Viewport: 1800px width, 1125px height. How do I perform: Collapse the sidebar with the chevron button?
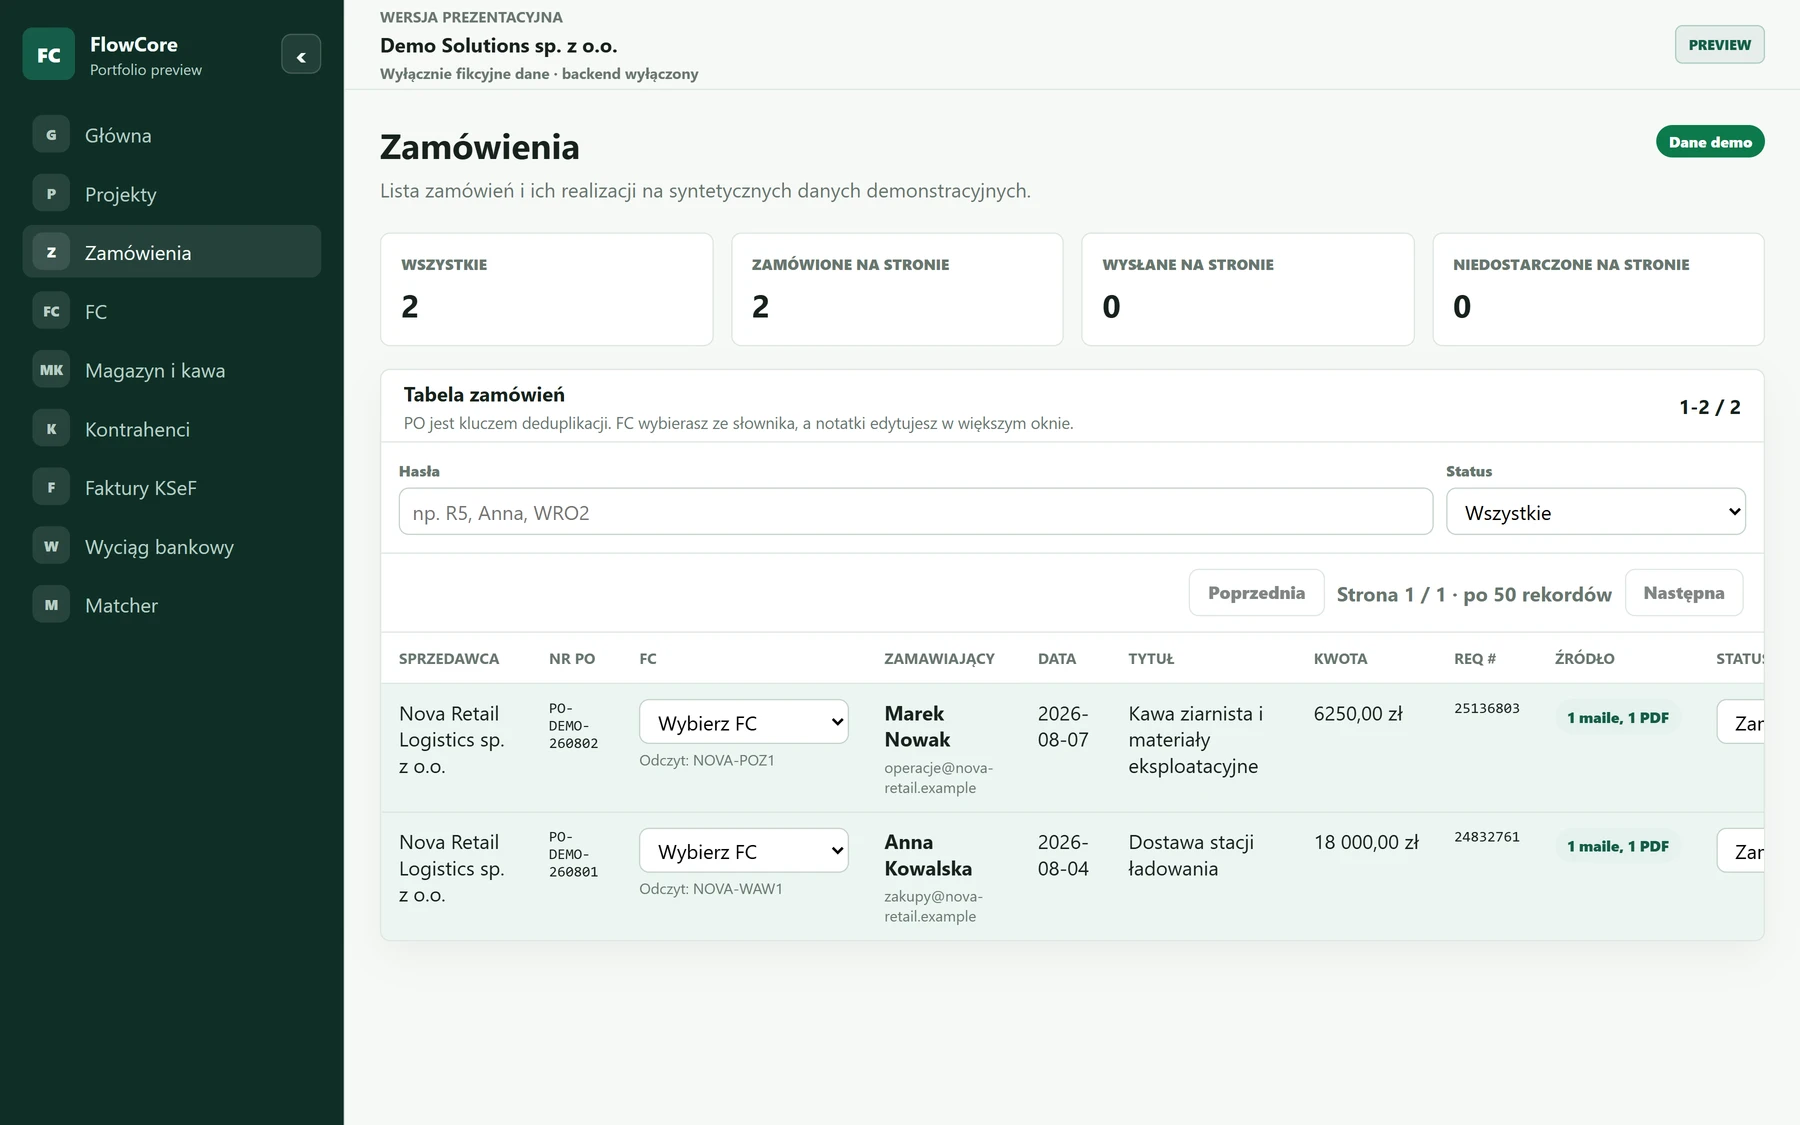(301, 55)
